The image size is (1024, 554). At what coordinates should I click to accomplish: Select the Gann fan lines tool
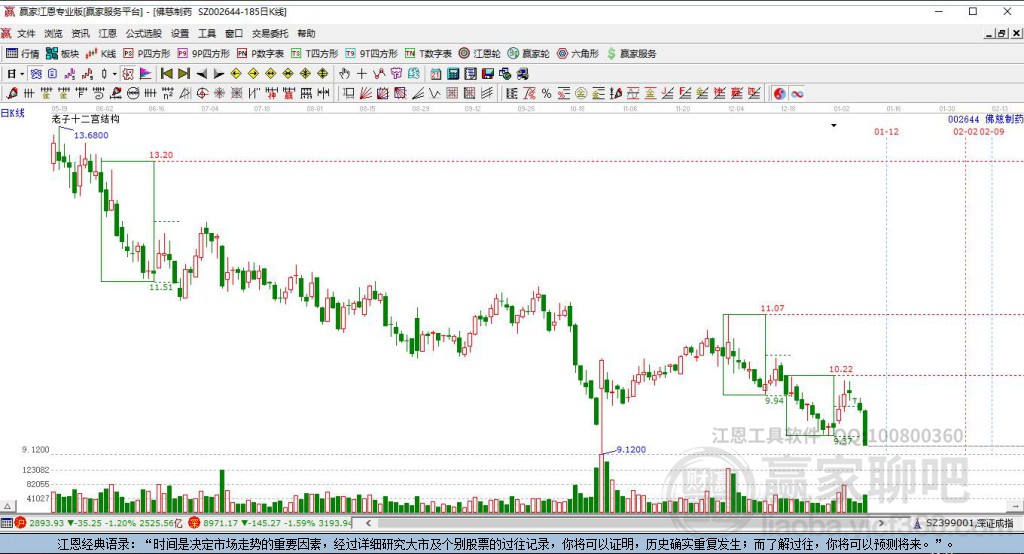click(x=366, y=93)
